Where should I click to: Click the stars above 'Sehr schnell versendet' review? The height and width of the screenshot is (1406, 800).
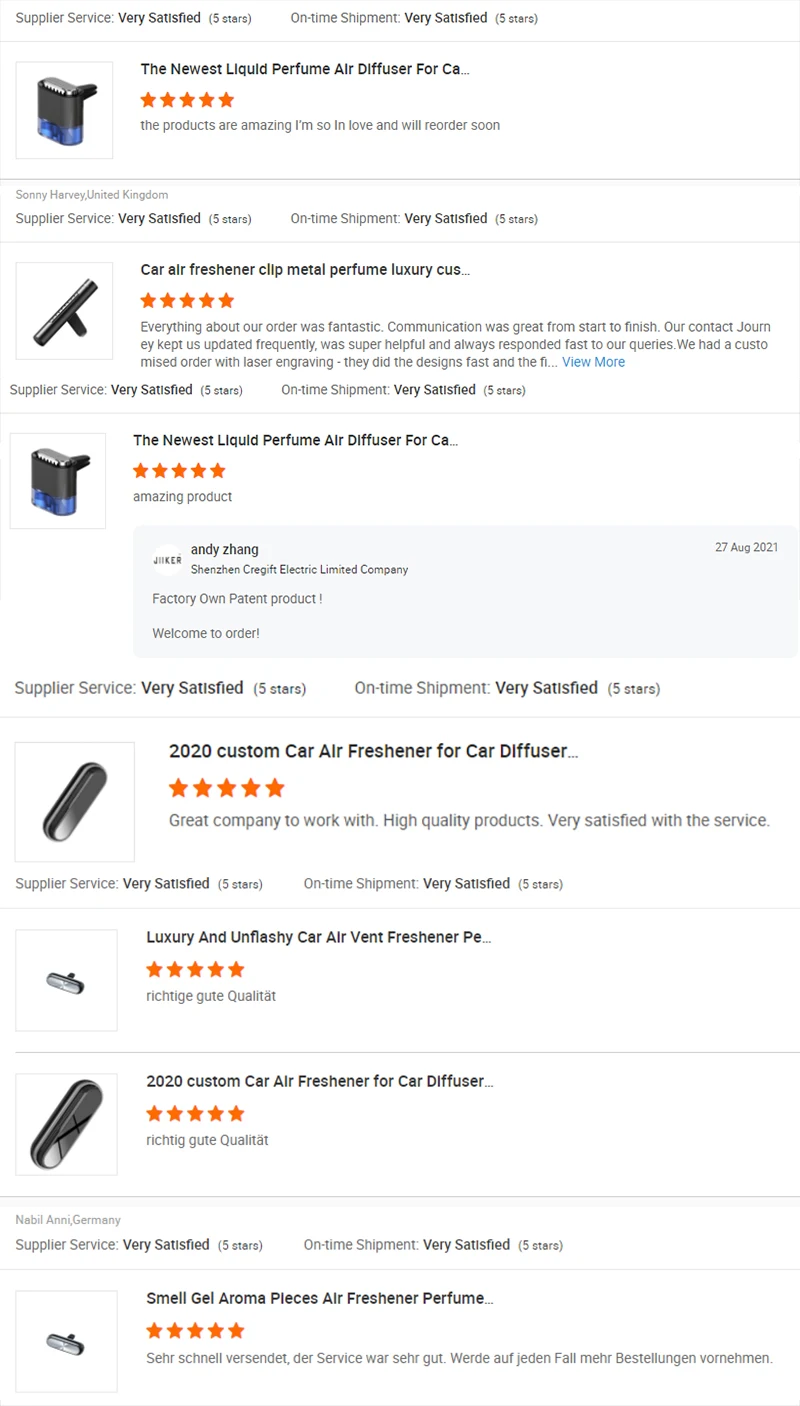tap(195, 1330)
